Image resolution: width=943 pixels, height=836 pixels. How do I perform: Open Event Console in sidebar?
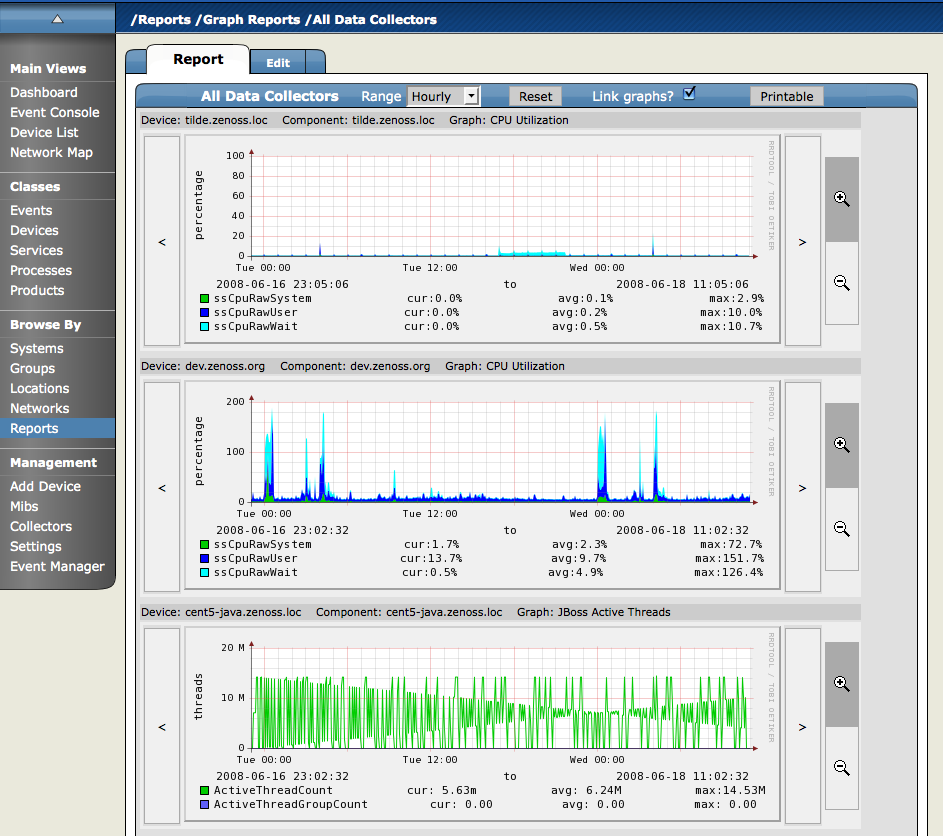click(x=55, y=113)
